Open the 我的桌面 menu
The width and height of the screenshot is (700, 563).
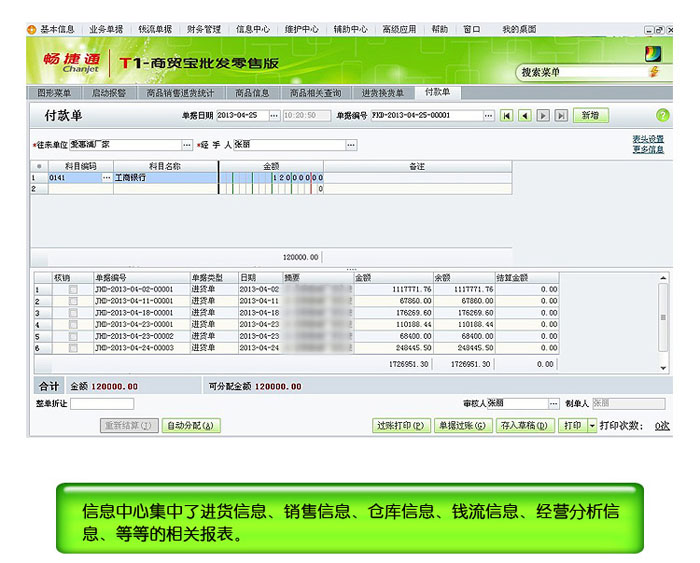[519, 29]
